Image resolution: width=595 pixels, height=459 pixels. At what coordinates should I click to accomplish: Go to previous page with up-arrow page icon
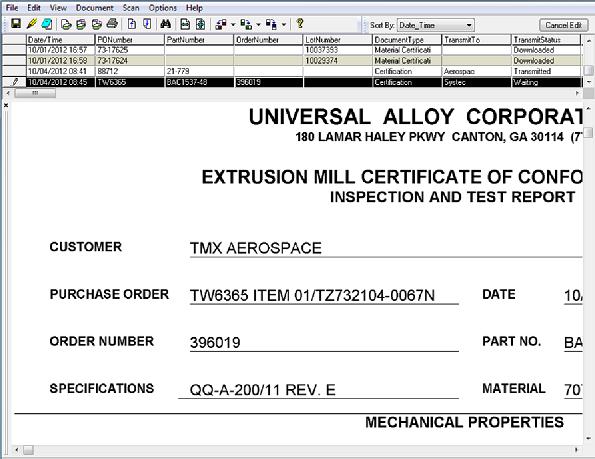(132, 24)
